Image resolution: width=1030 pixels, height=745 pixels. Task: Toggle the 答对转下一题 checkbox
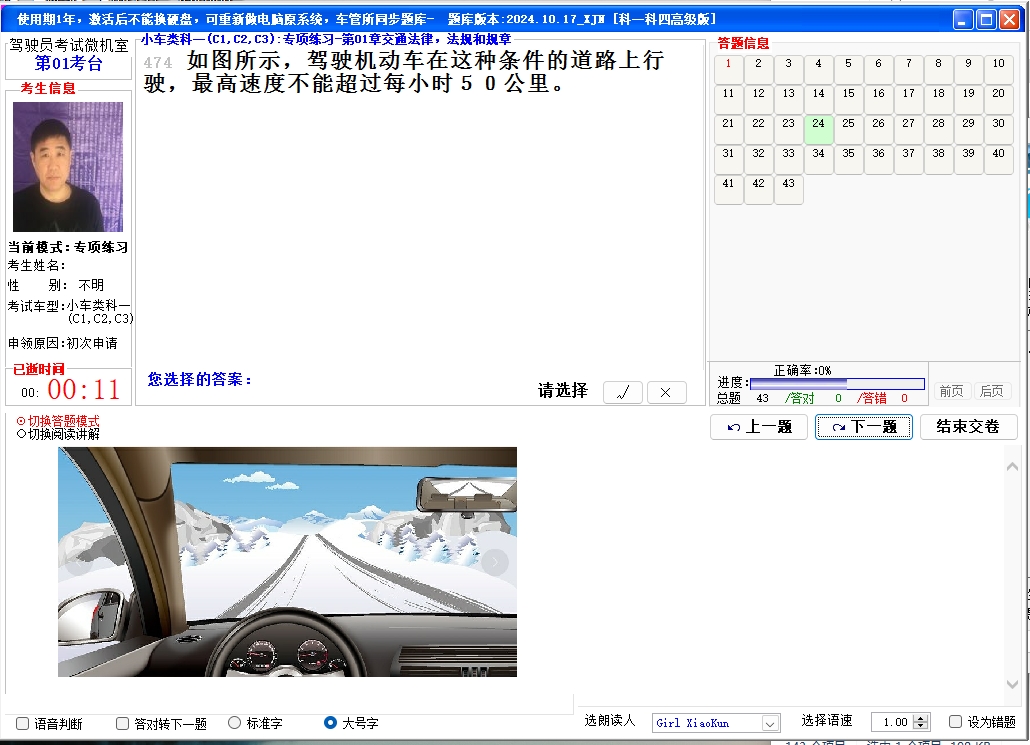pos(123,723)
